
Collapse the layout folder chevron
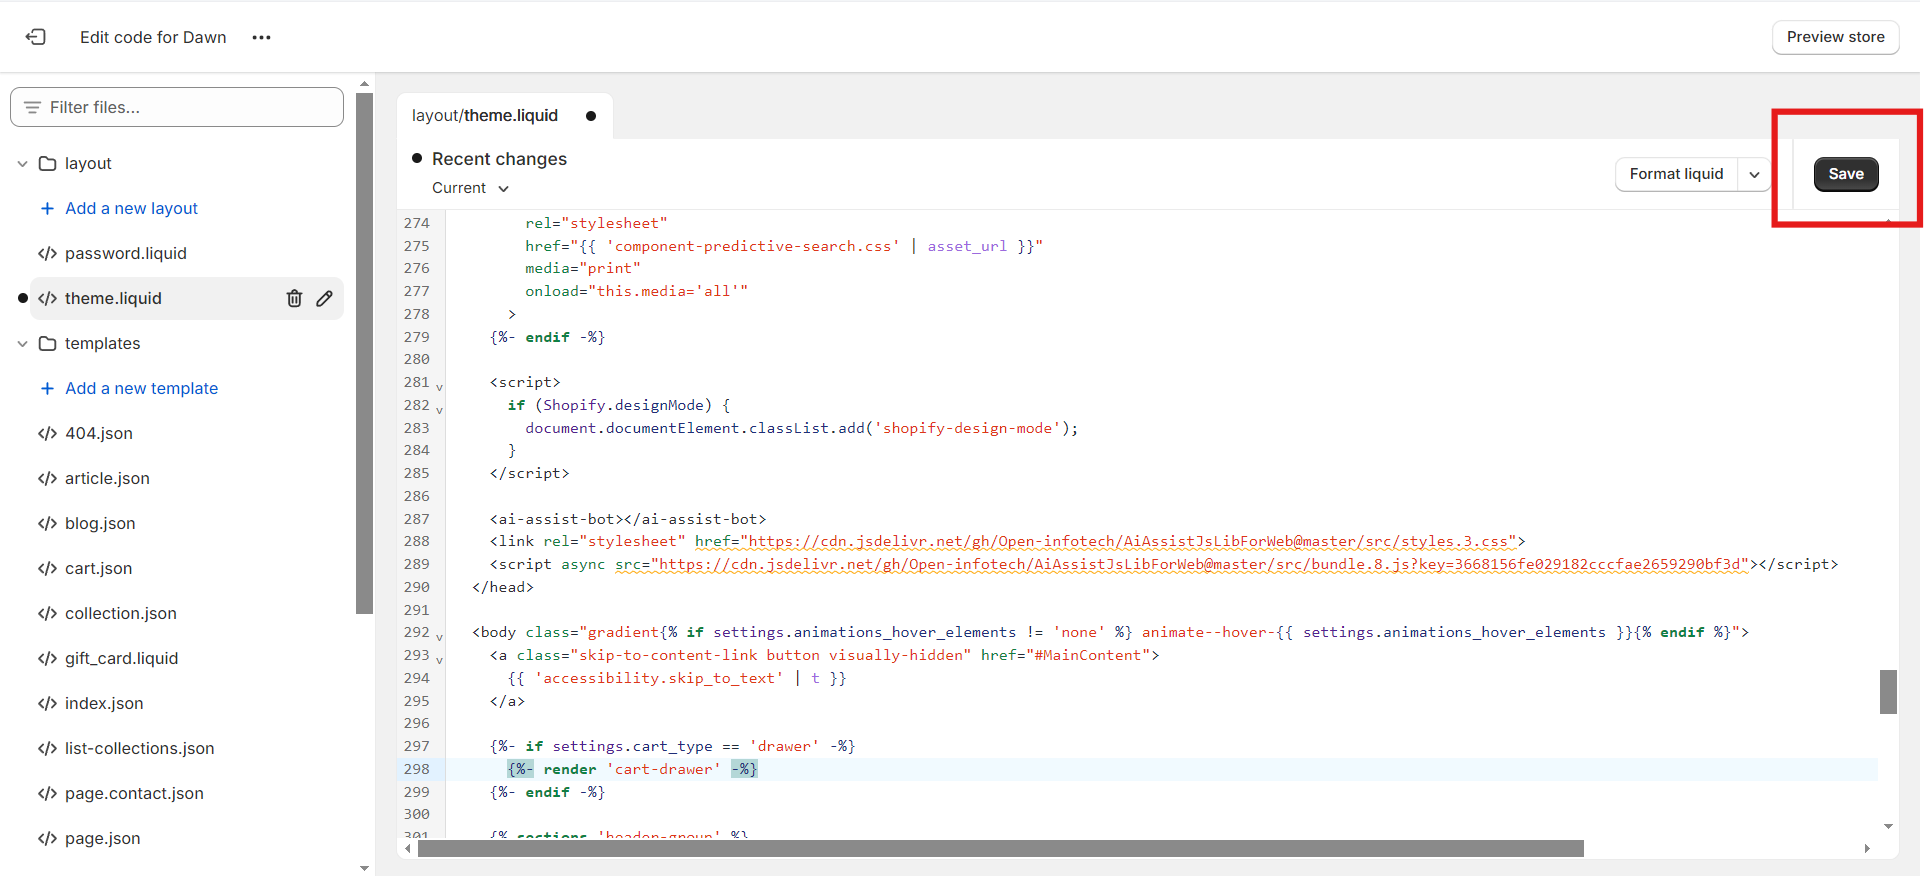pyautogui.click(x=22, y=163)
